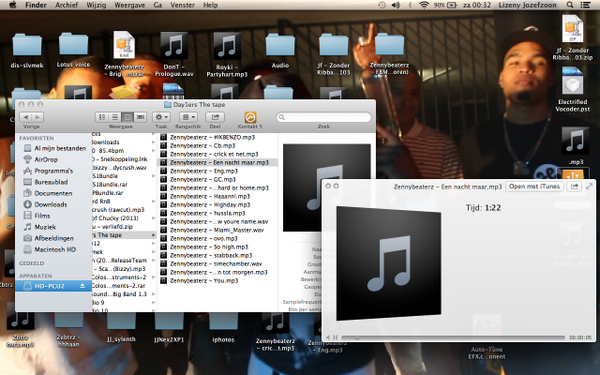Image resolution: width=600 pixels, height=375 pixels.
Task: Pause playback in Quick Look window
Action: tap(335, 338)
